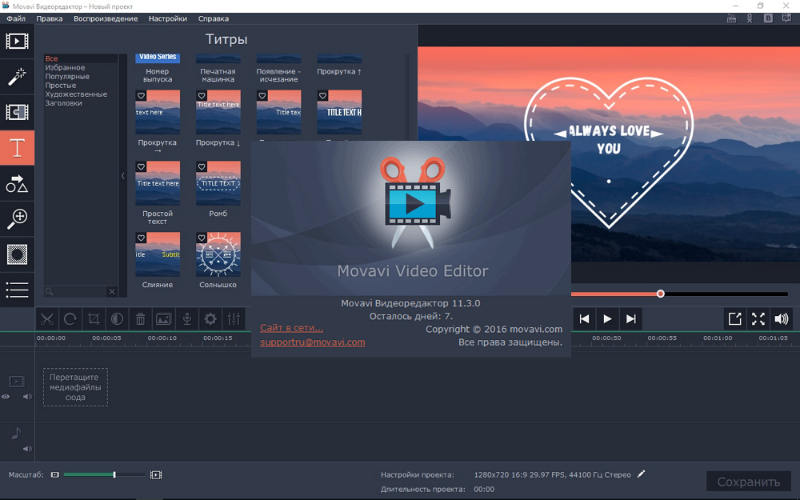Open the Сайт в сети link

coord(291,328)
